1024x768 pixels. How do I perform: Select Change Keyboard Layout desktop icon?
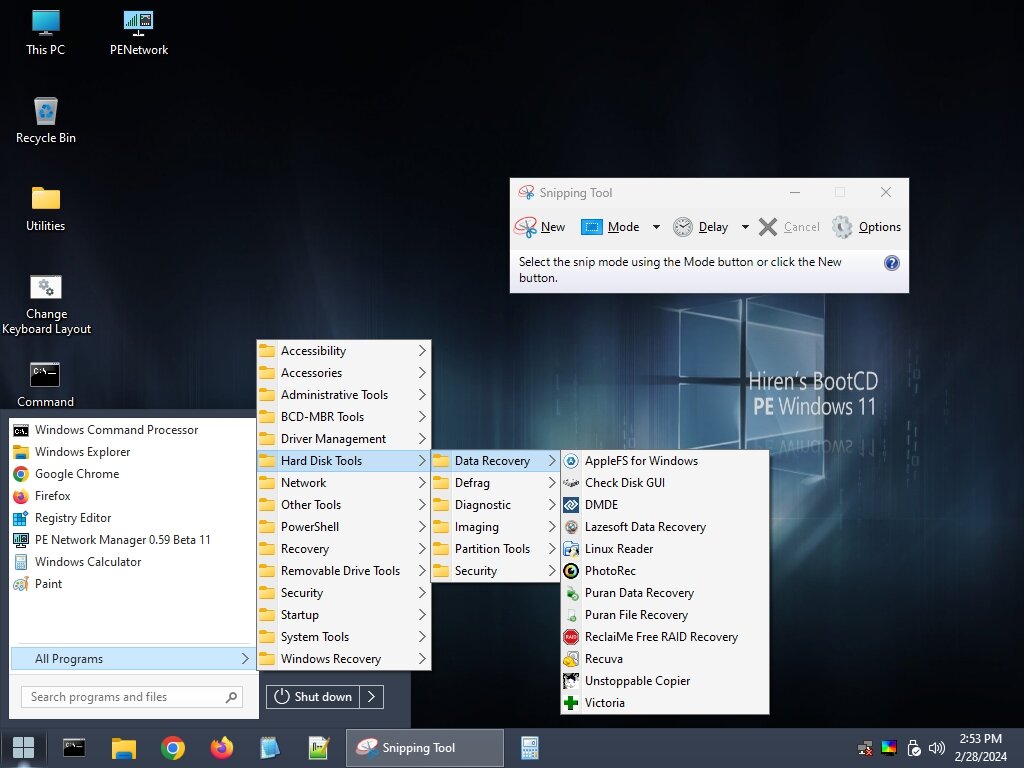click(46, 305)
